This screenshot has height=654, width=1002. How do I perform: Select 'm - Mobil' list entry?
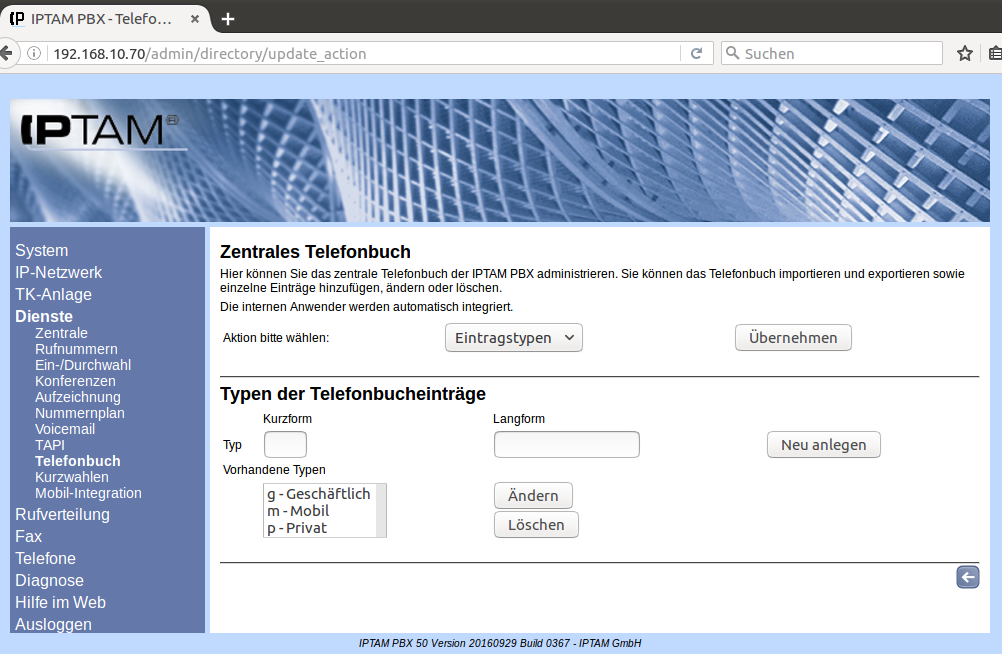coord(298,511)
